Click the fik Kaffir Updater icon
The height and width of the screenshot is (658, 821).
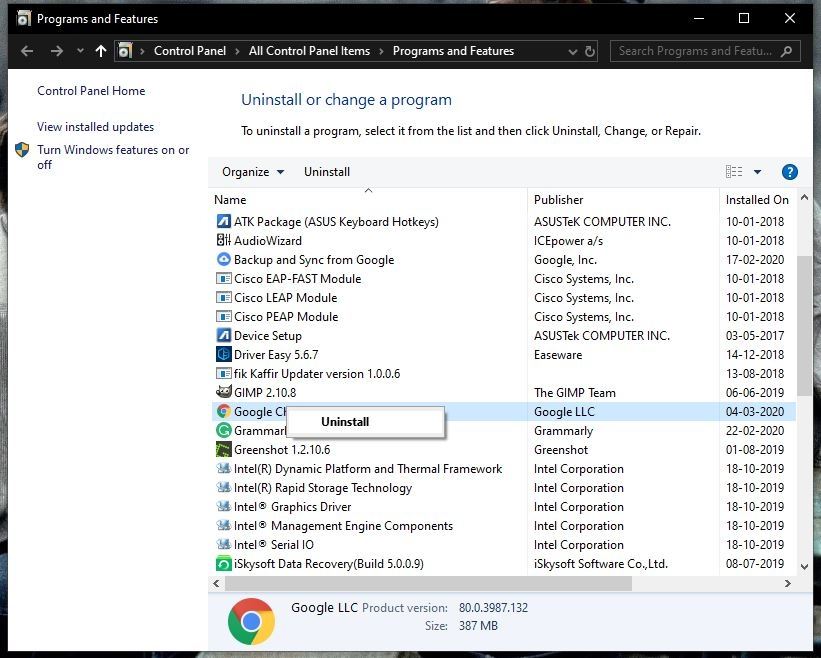tap(224, 373)
